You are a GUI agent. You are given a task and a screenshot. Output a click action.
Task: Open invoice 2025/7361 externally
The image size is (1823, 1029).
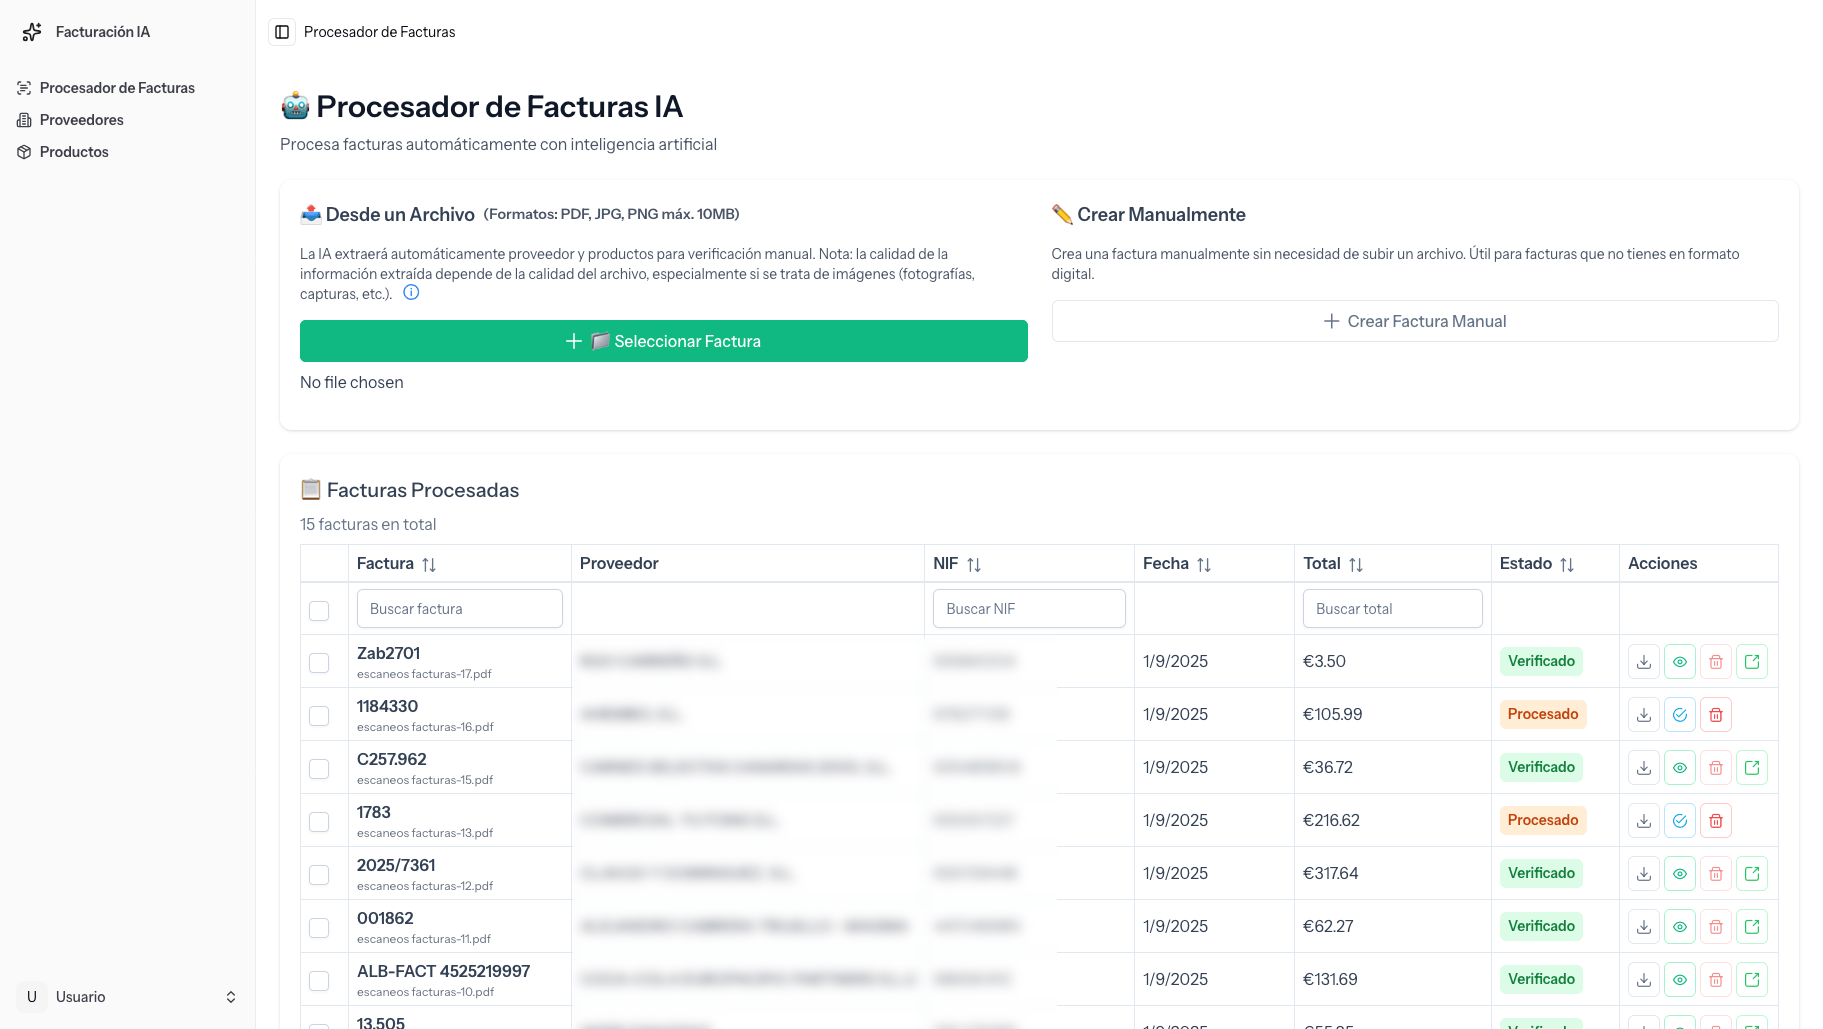tap(1752, 874)
